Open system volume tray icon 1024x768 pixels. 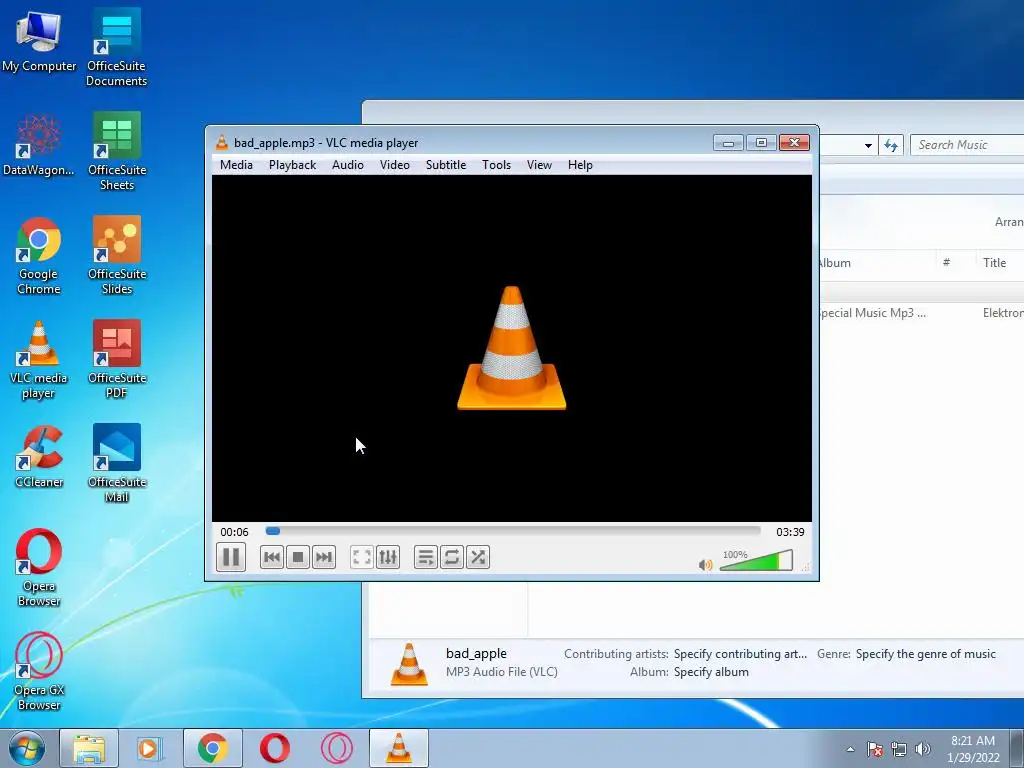[922, 749]
